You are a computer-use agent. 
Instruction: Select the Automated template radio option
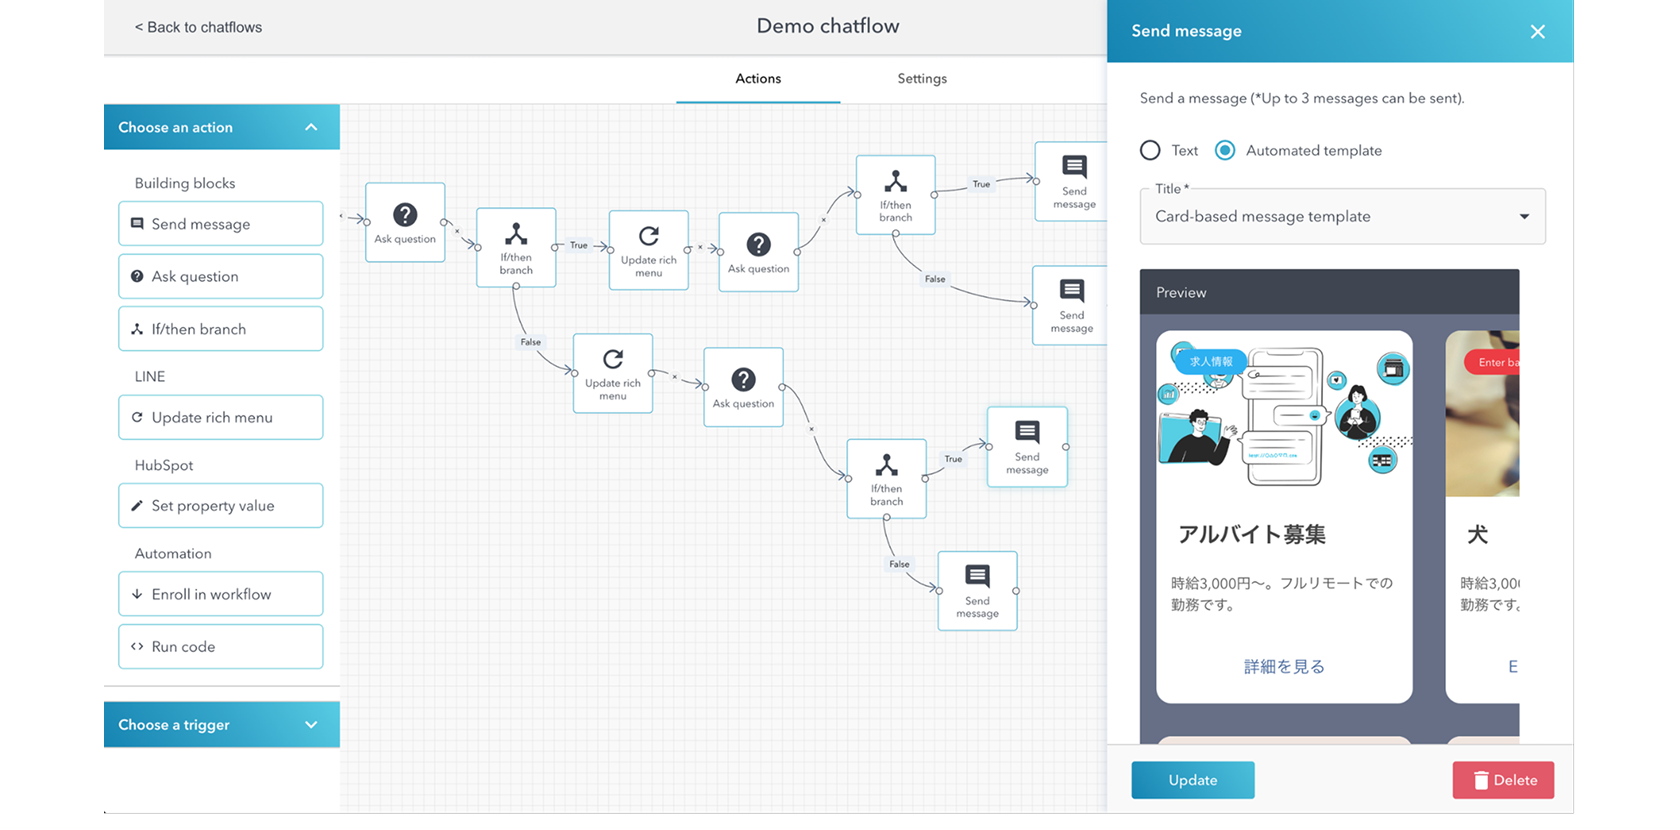[x=1225, y=150]
